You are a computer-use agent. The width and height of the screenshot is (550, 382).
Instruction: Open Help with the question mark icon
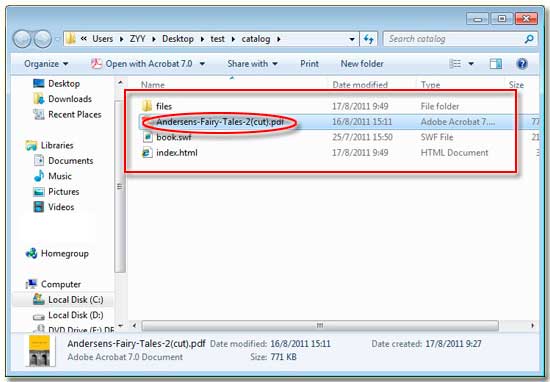click(522, 63)
